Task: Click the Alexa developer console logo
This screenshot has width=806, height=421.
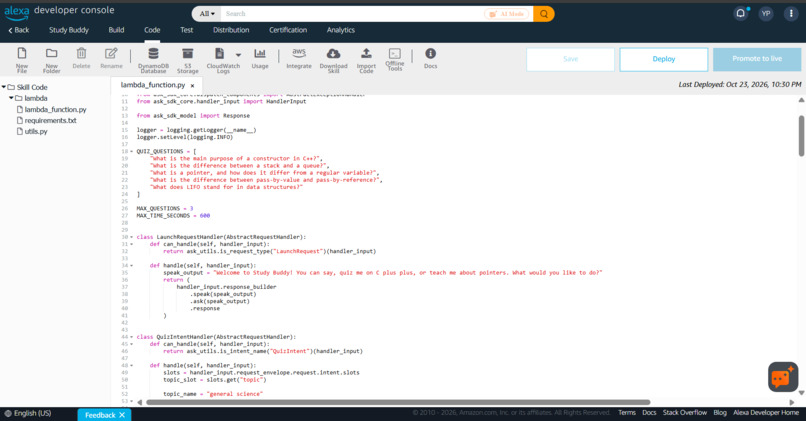Action: pyautogui.click(x=59, y=11)
